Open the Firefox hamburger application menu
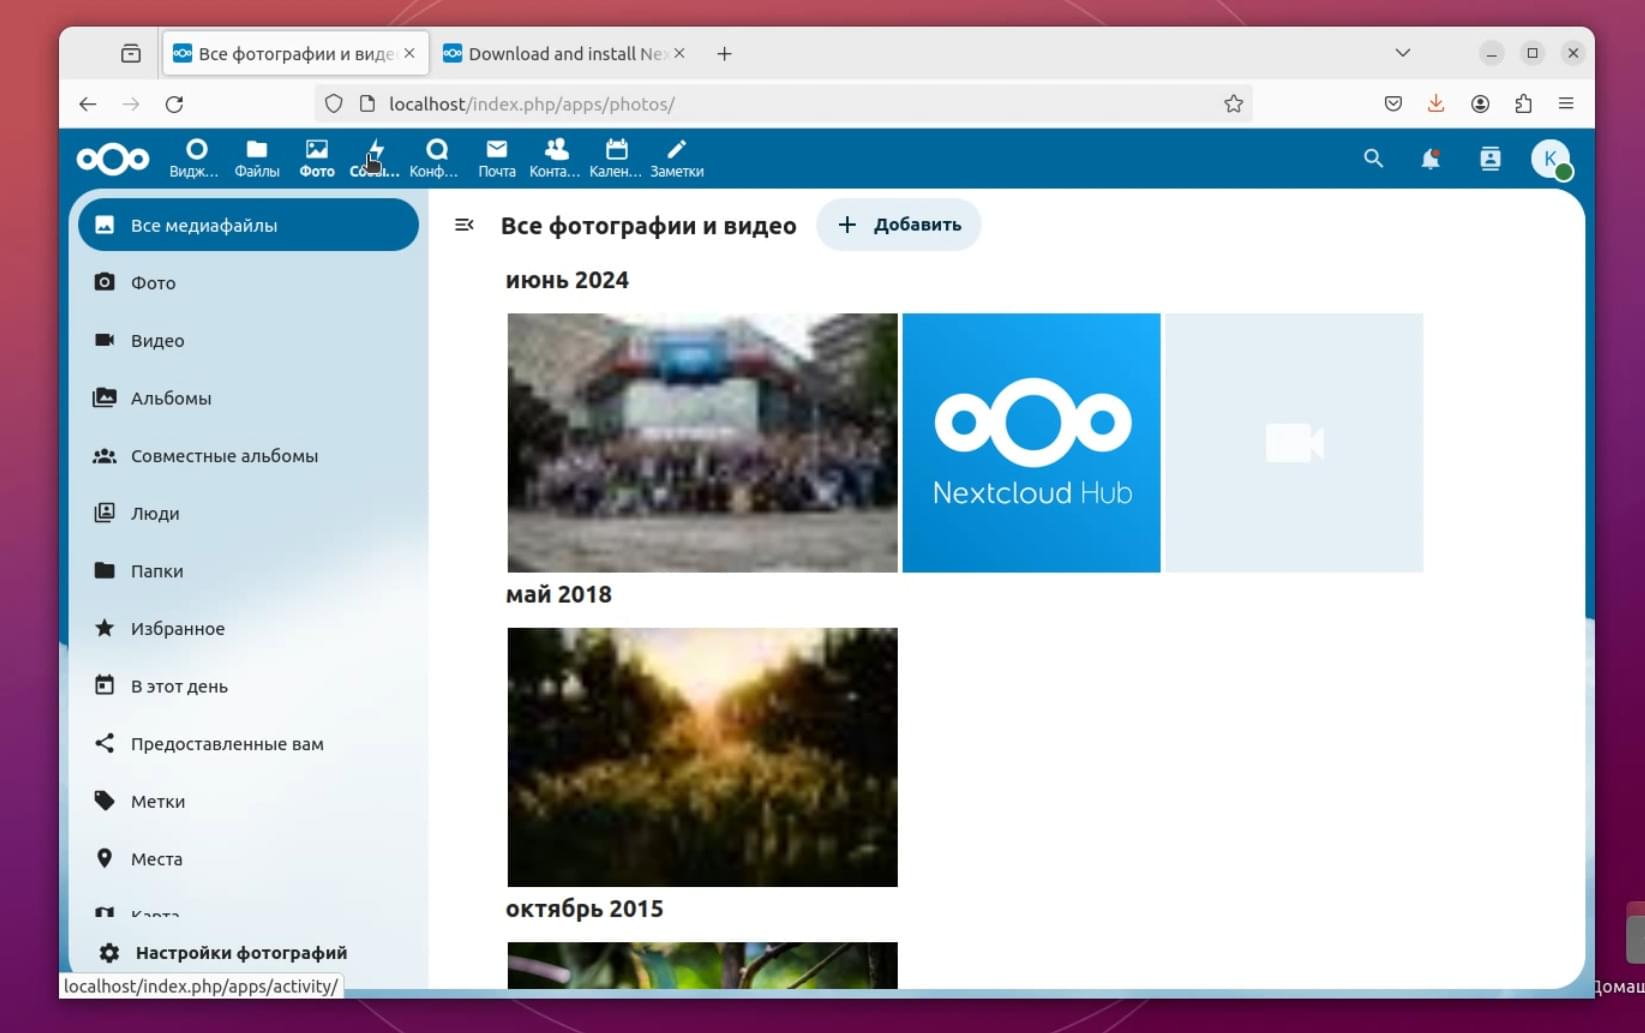Image resolution: width=1645 pixels, height=1033 pixels. coord(1566,104)
